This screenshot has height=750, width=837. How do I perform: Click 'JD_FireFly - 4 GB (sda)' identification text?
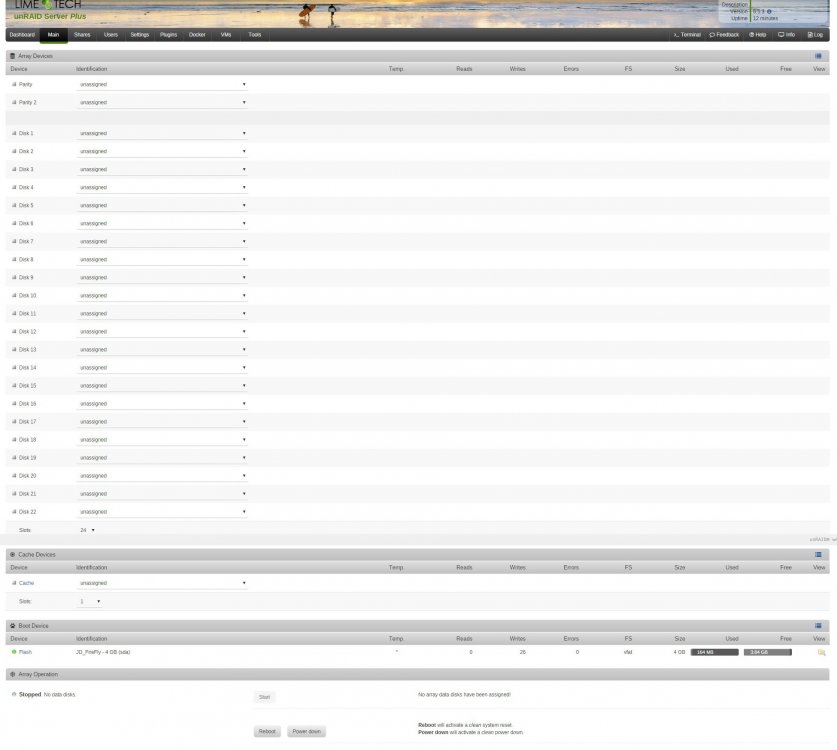[102, 652]
